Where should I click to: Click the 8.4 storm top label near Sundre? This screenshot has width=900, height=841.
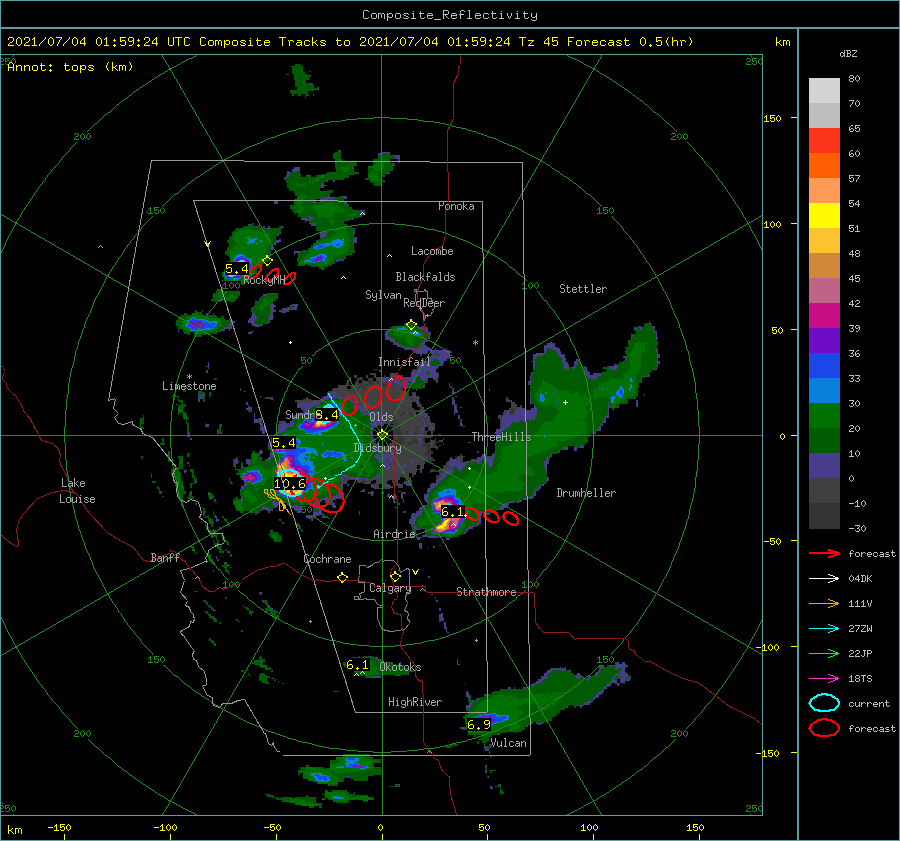click(x=327, y=414)
